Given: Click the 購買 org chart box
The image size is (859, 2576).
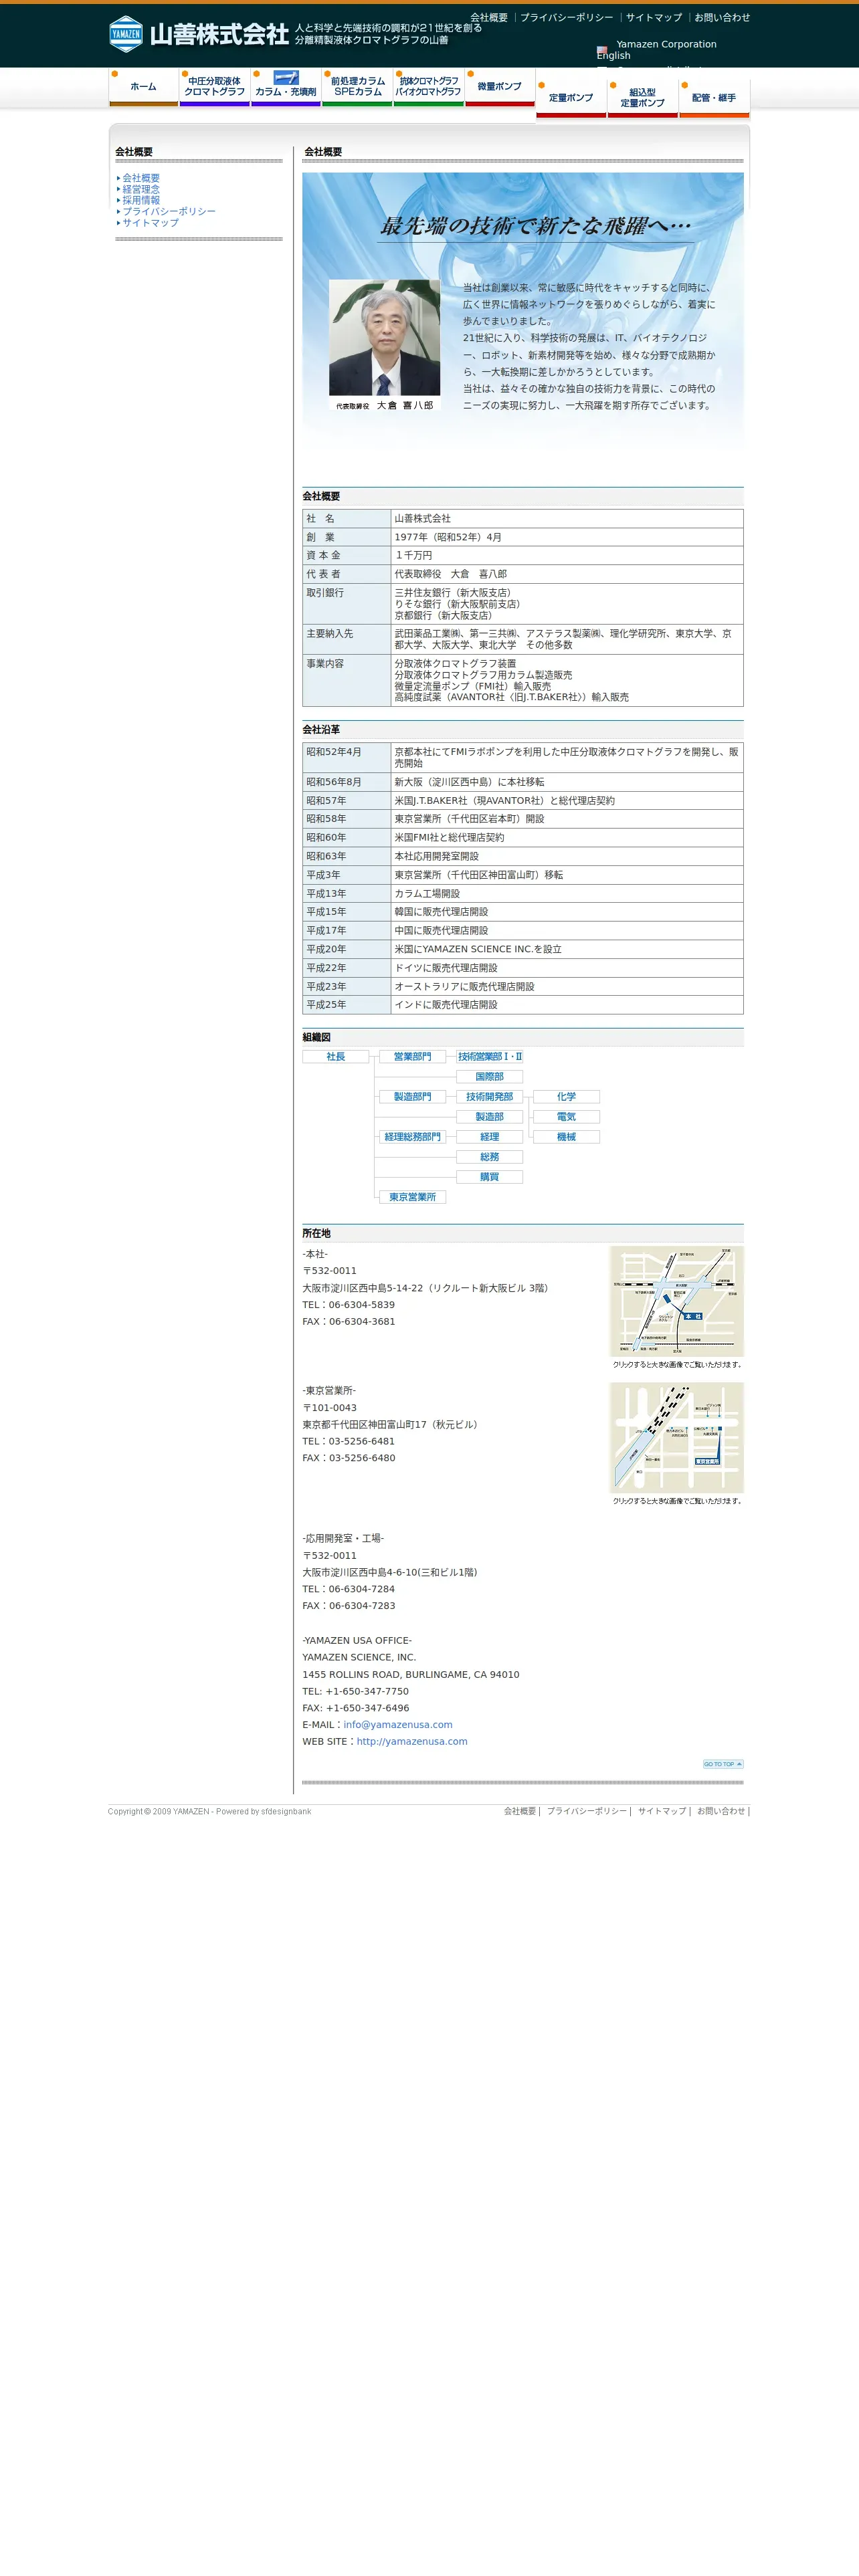Looking at the screenshot, I should (490, 1177).
